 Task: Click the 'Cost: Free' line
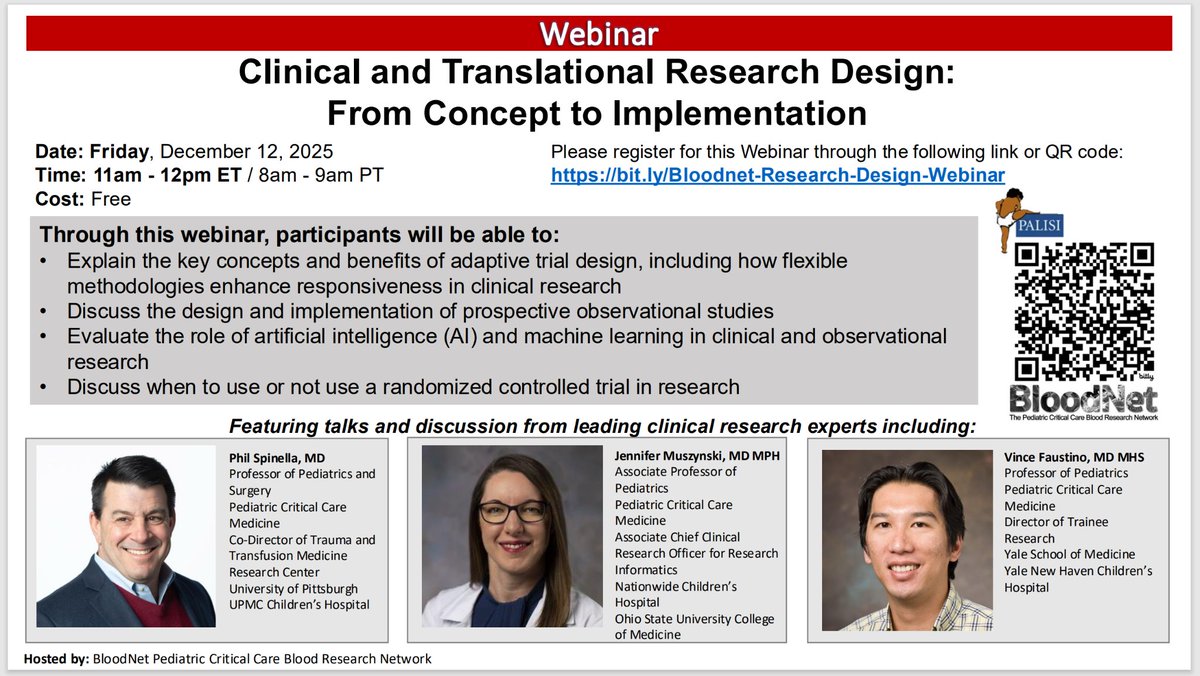83,199
